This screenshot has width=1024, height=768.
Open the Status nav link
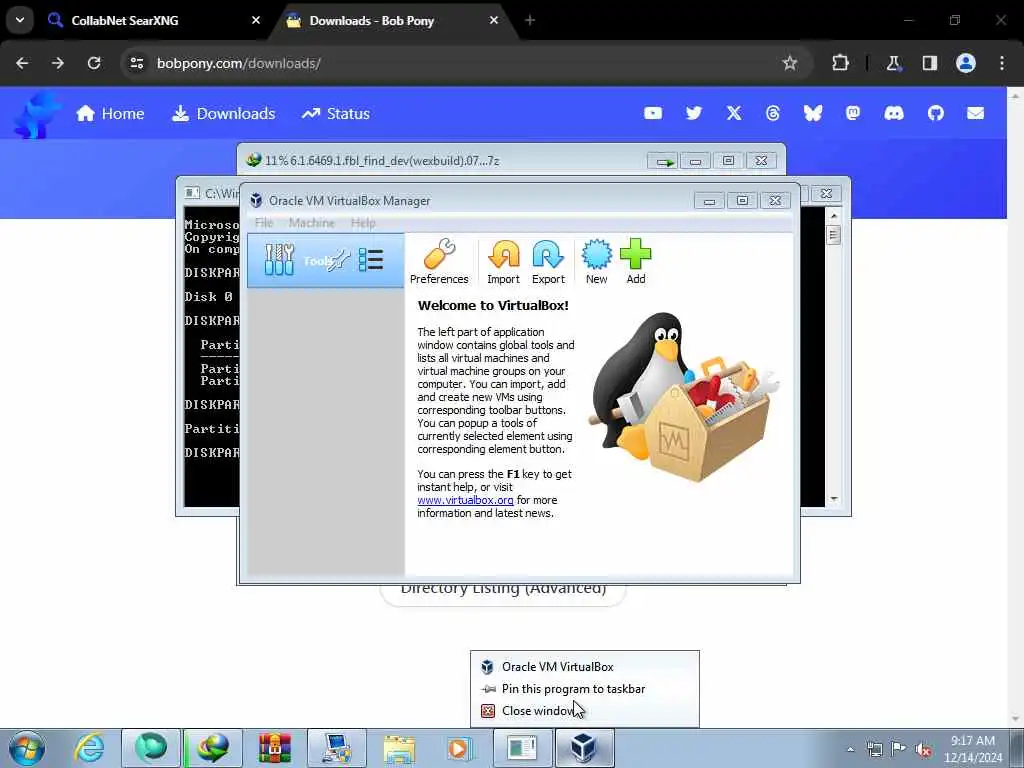click(336, 114)
